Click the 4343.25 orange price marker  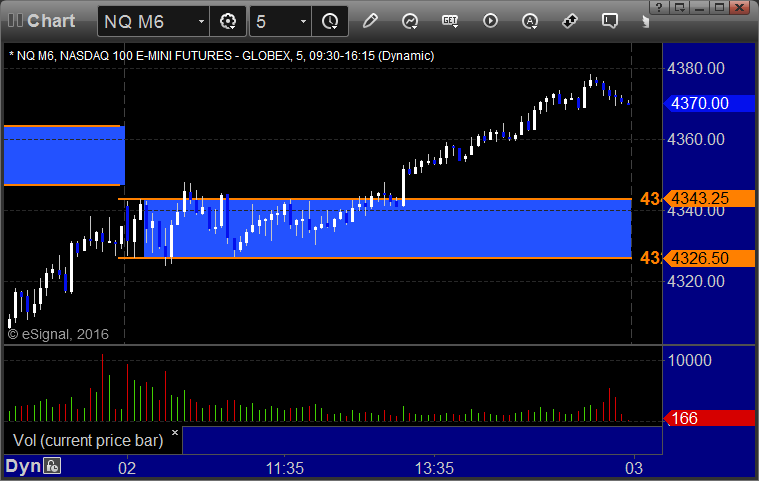tap(709, 198)
